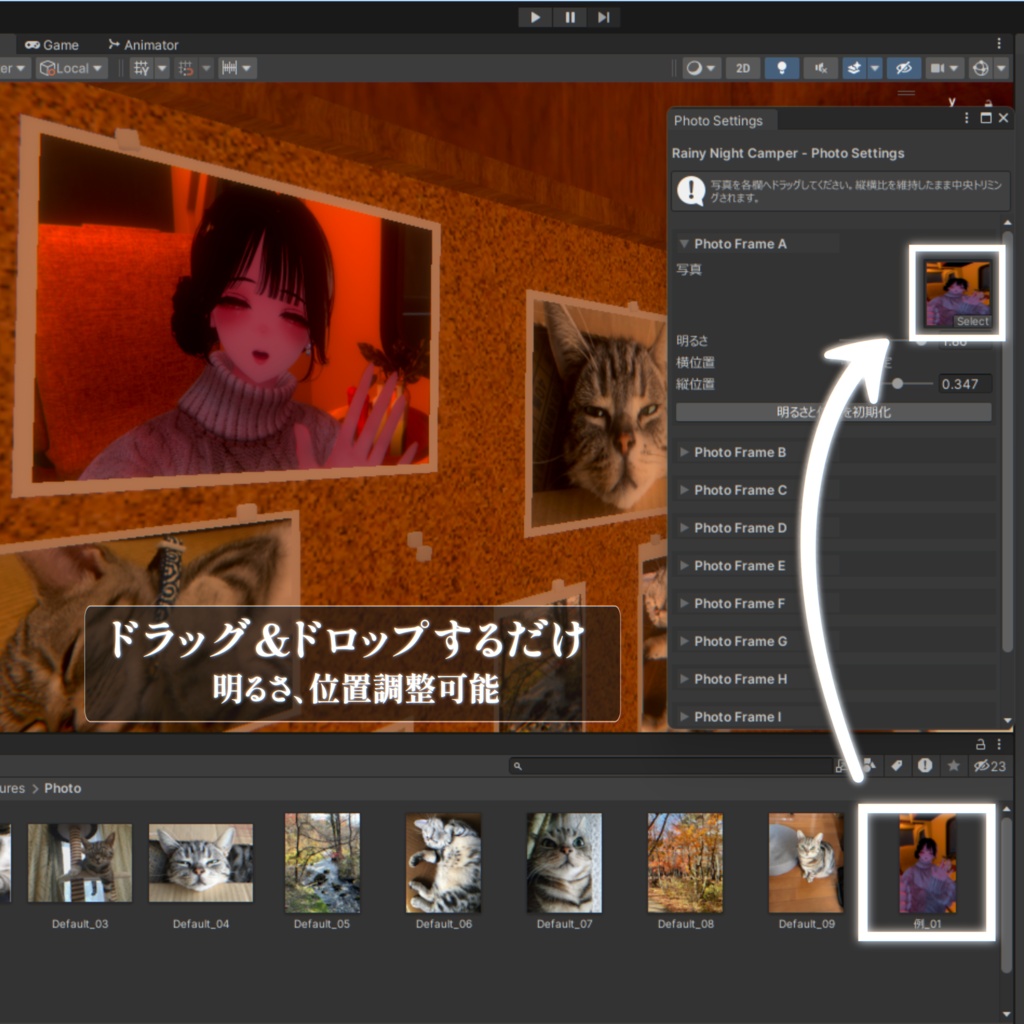This screenshot has width=1024, height=1024.
Task: Click the favorites star icon in Project panel
Action: tap(953, 765)
